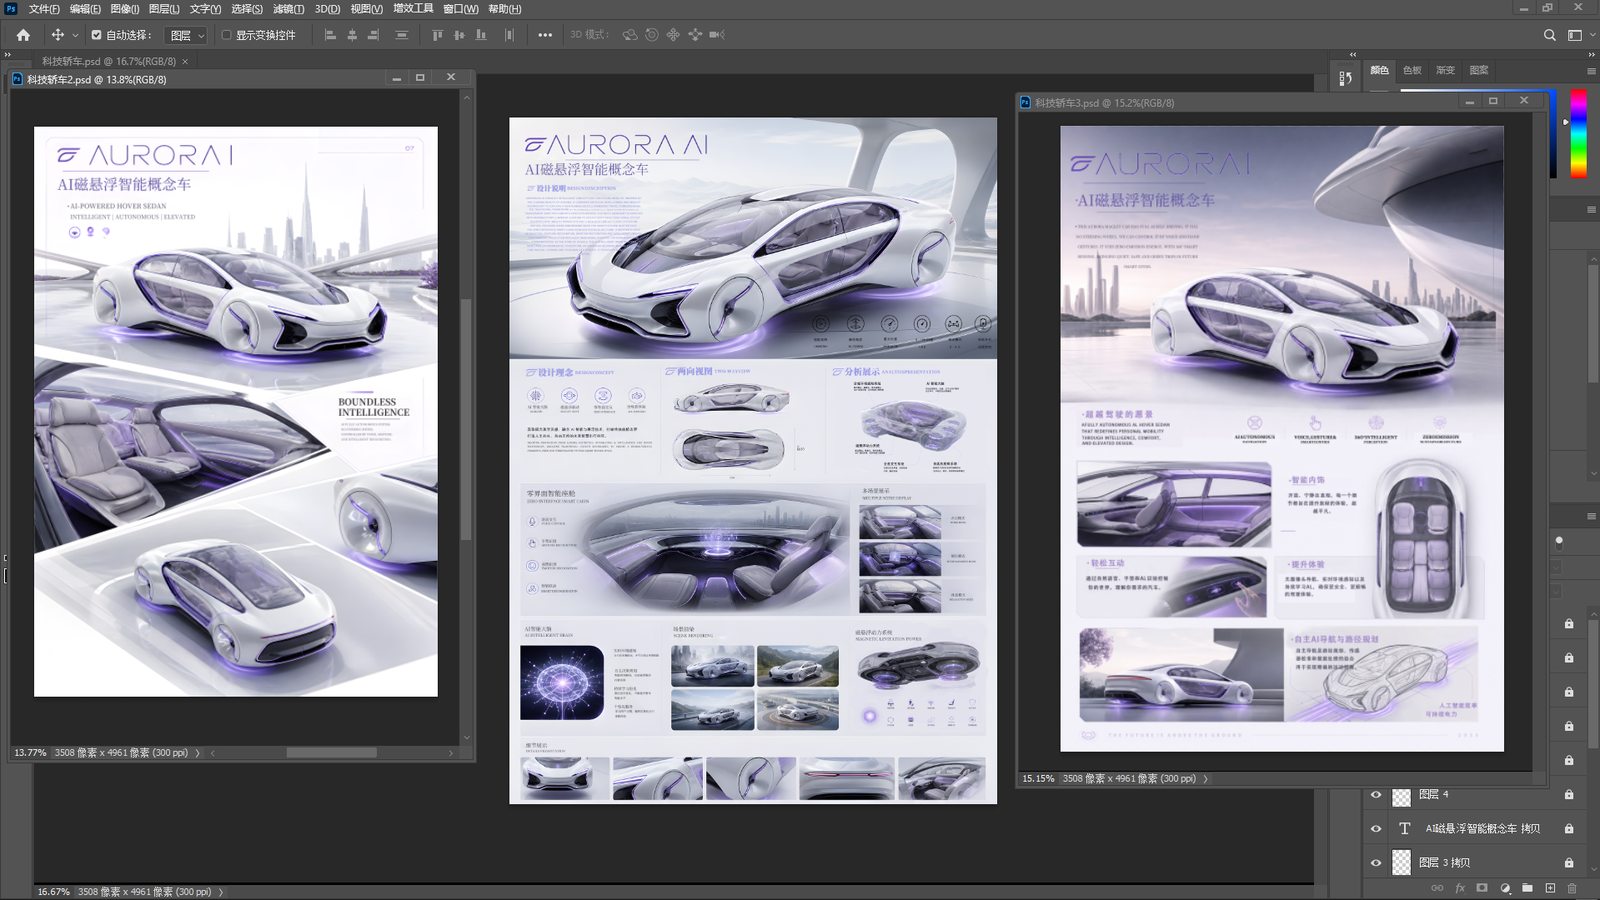Image resolution: width=1600 pixels, height=900 pixels.
Task: Click the Home icon in options bar
Action: (23, 35)
